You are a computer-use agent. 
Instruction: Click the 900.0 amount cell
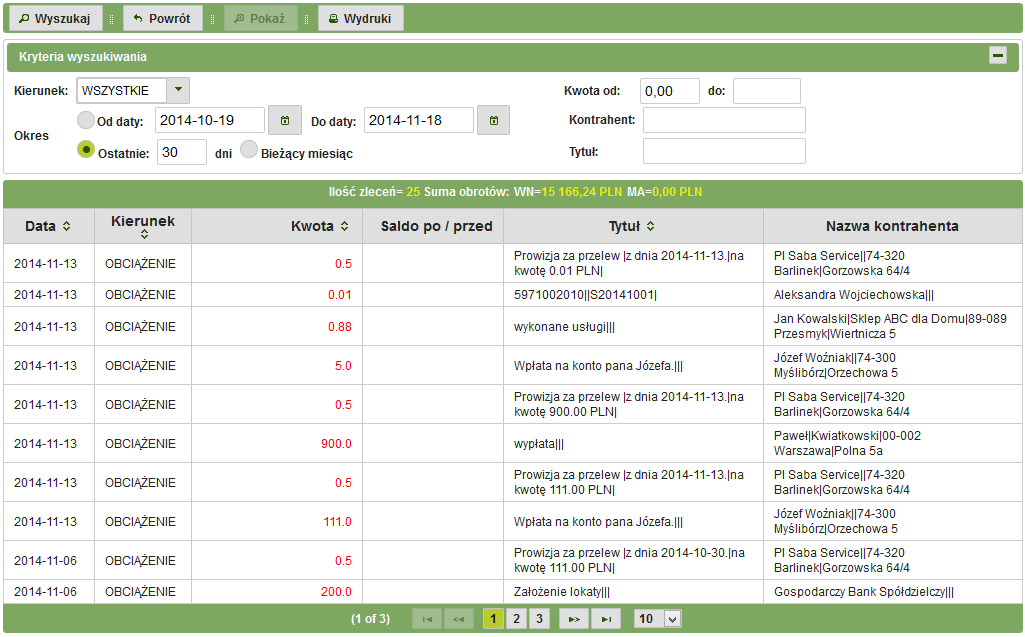[277, 443]
